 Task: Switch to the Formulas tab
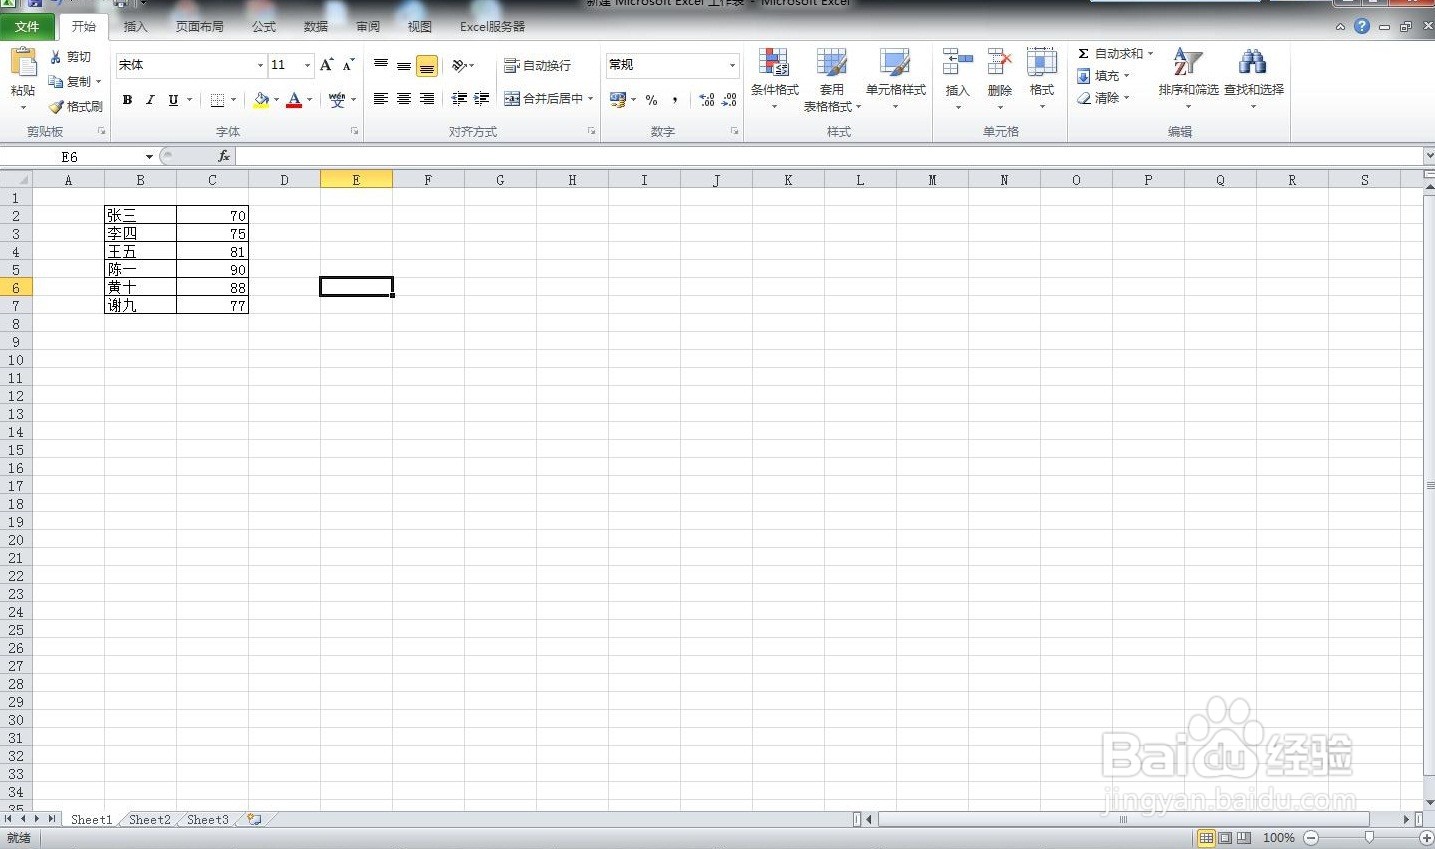(264, 26)
